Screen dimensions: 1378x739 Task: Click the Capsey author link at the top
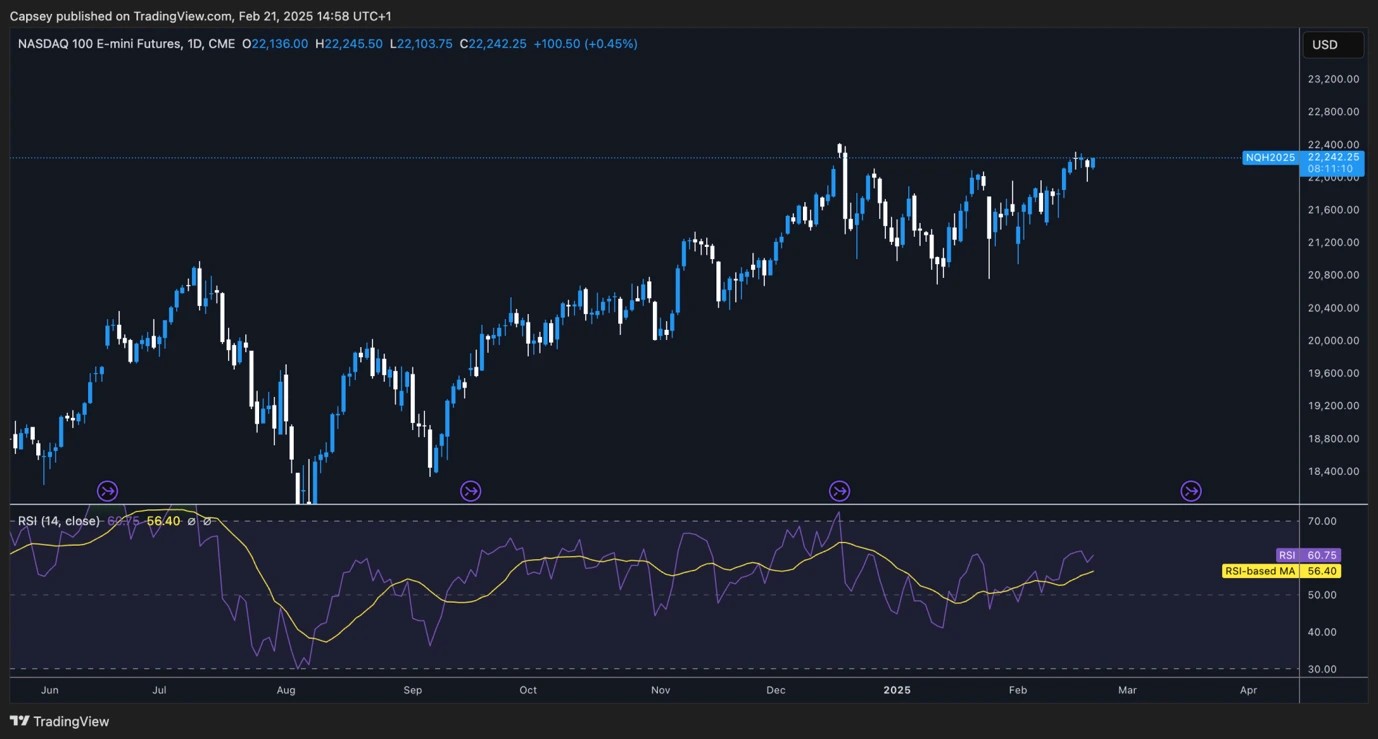[32, 16]
